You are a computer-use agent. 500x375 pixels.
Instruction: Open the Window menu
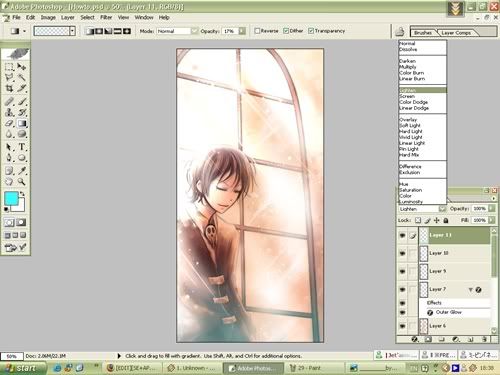pos(144,17)
